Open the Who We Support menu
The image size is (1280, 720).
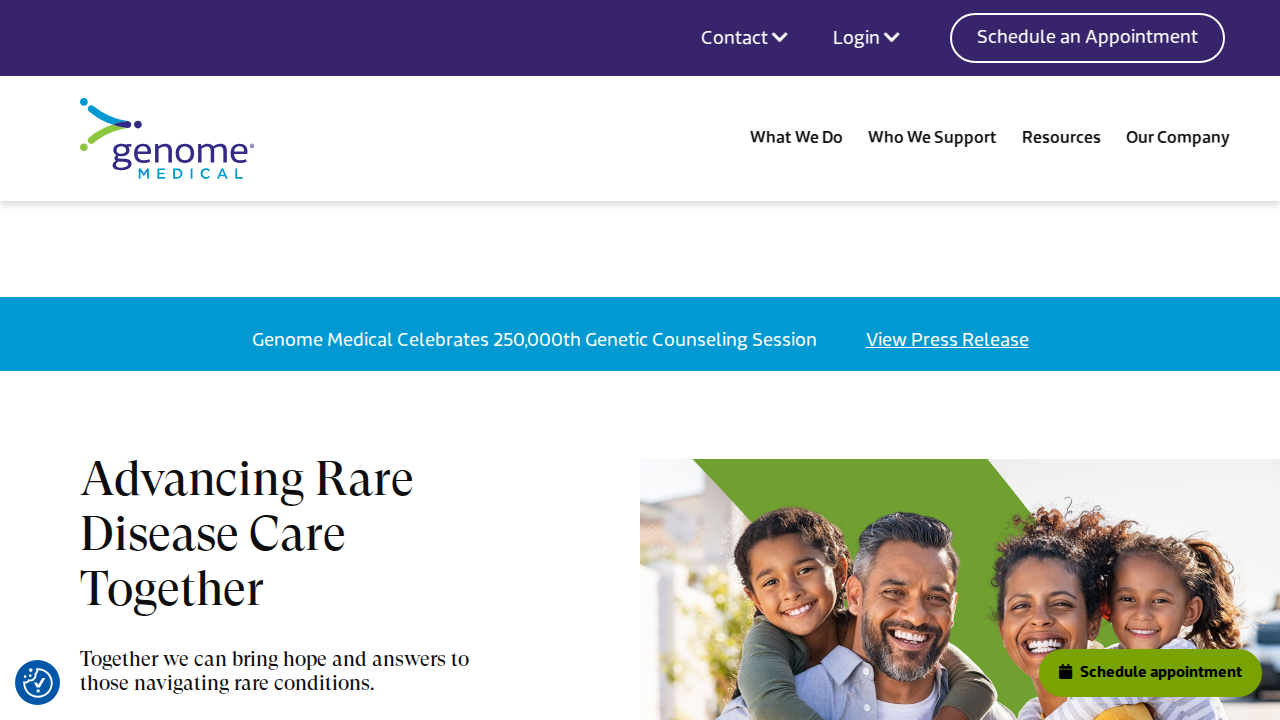[x=932, y=138]
